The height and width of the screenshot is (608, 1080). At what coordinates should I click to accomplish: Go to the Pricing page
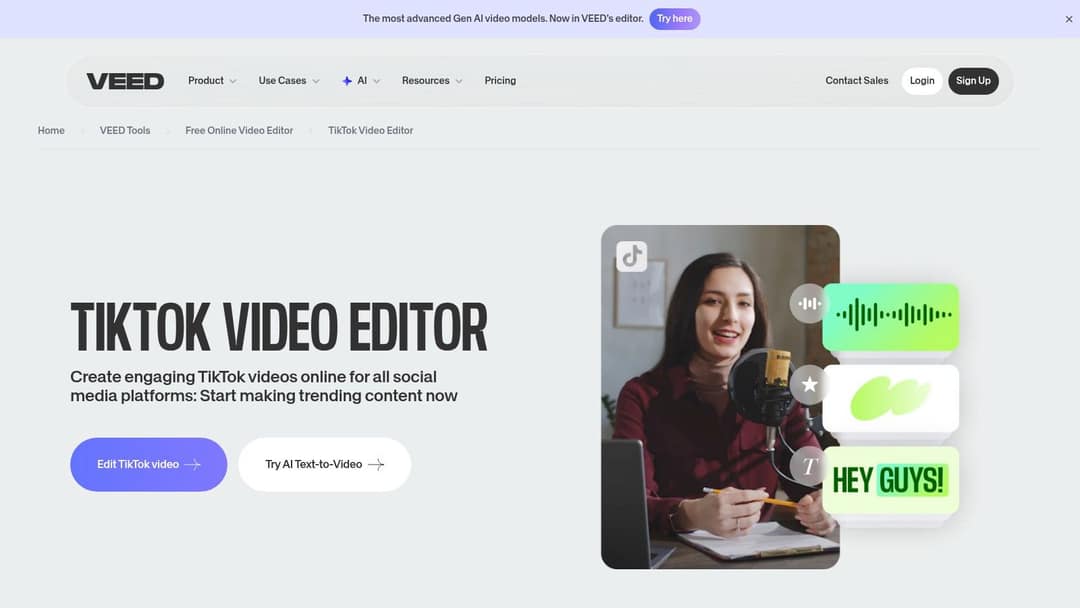(x=500, y=81)
